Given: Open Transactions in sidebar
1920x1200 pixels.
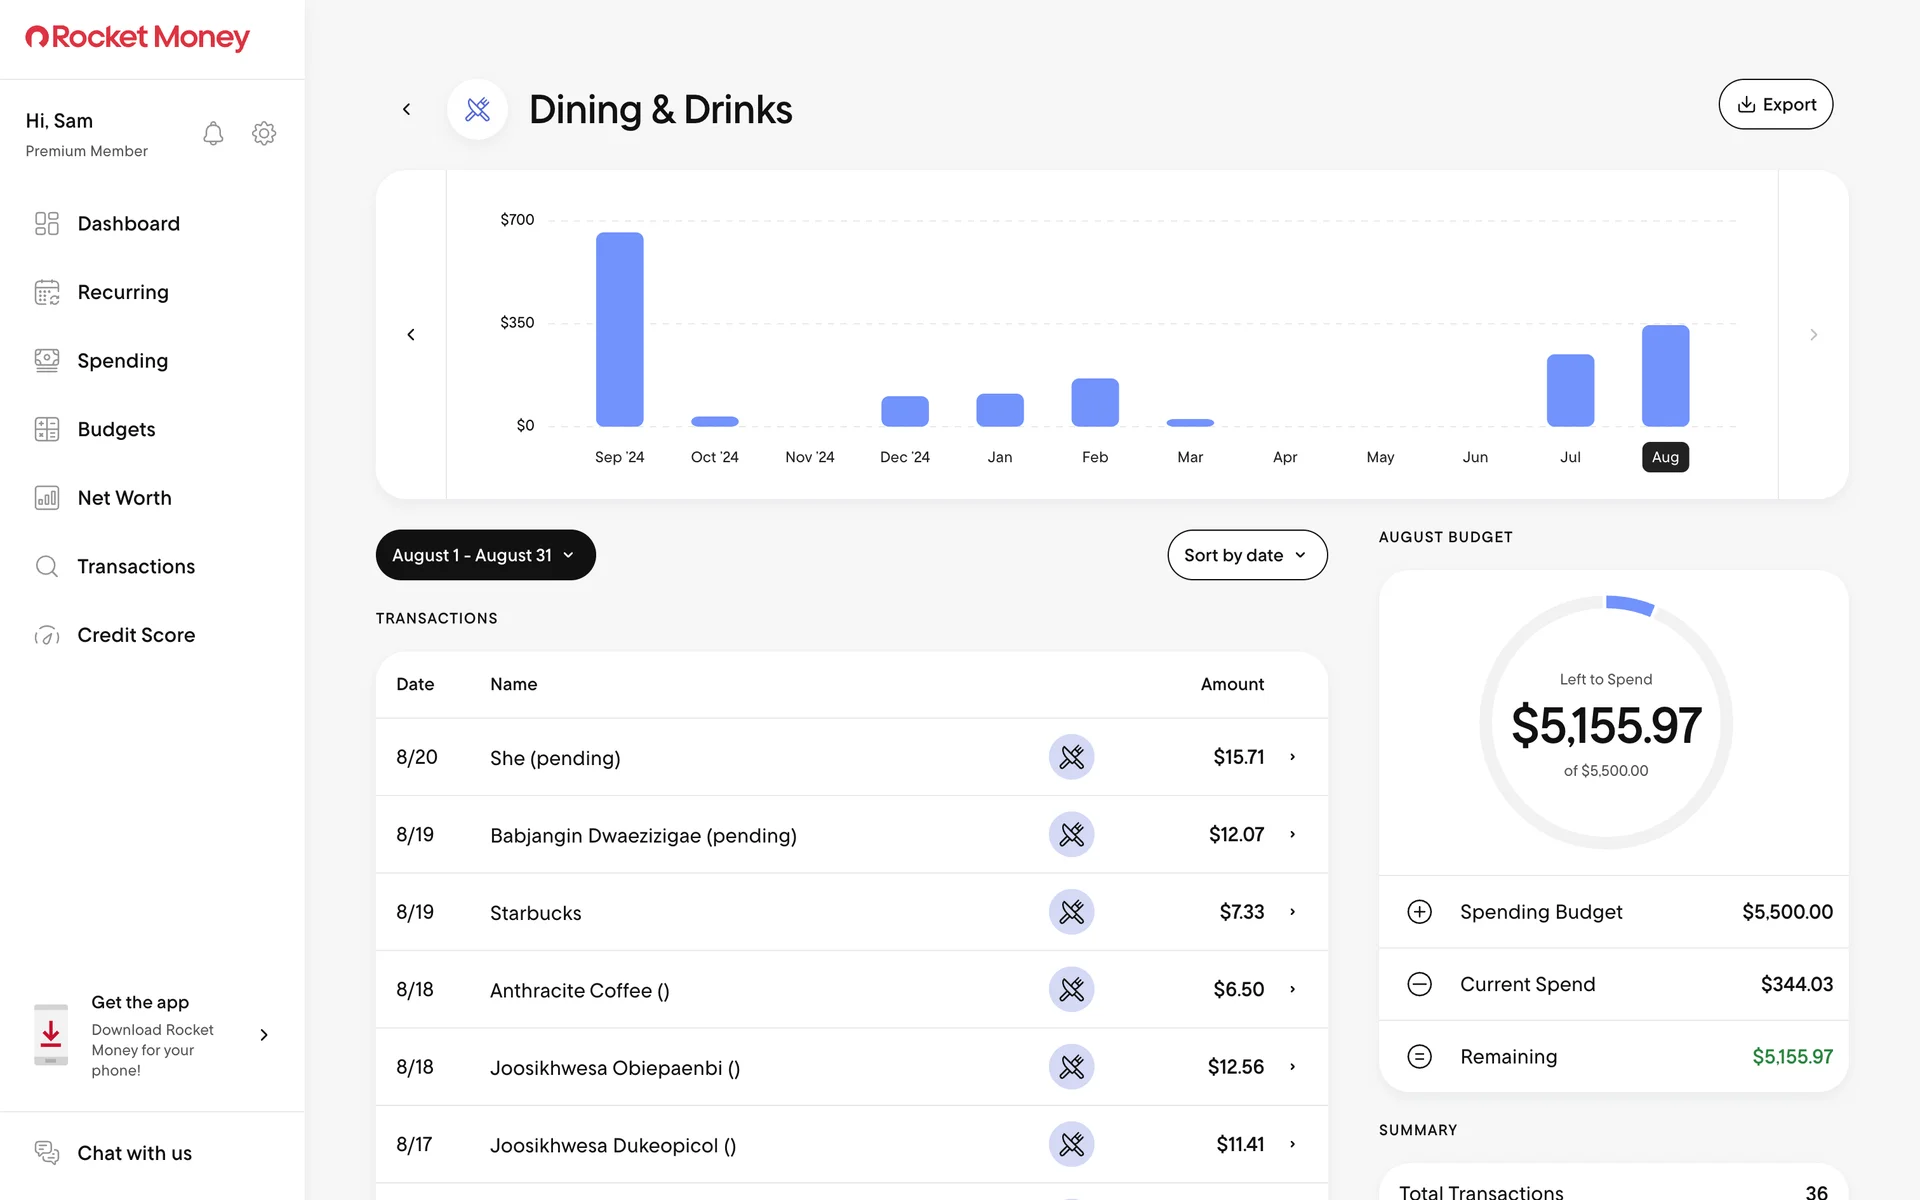Looking at the screenshot, I should 136,566.
